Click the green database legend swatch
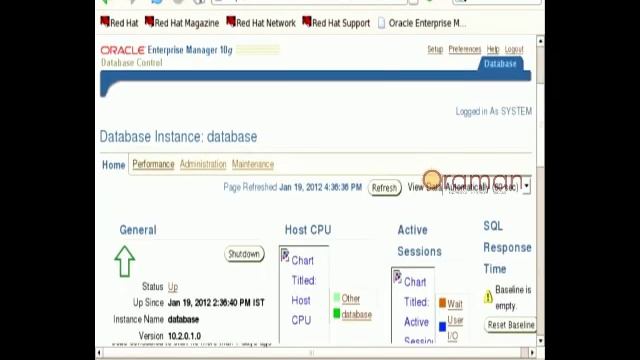The width and height of the screenshot is (640, 360). (x=337, y=313)
